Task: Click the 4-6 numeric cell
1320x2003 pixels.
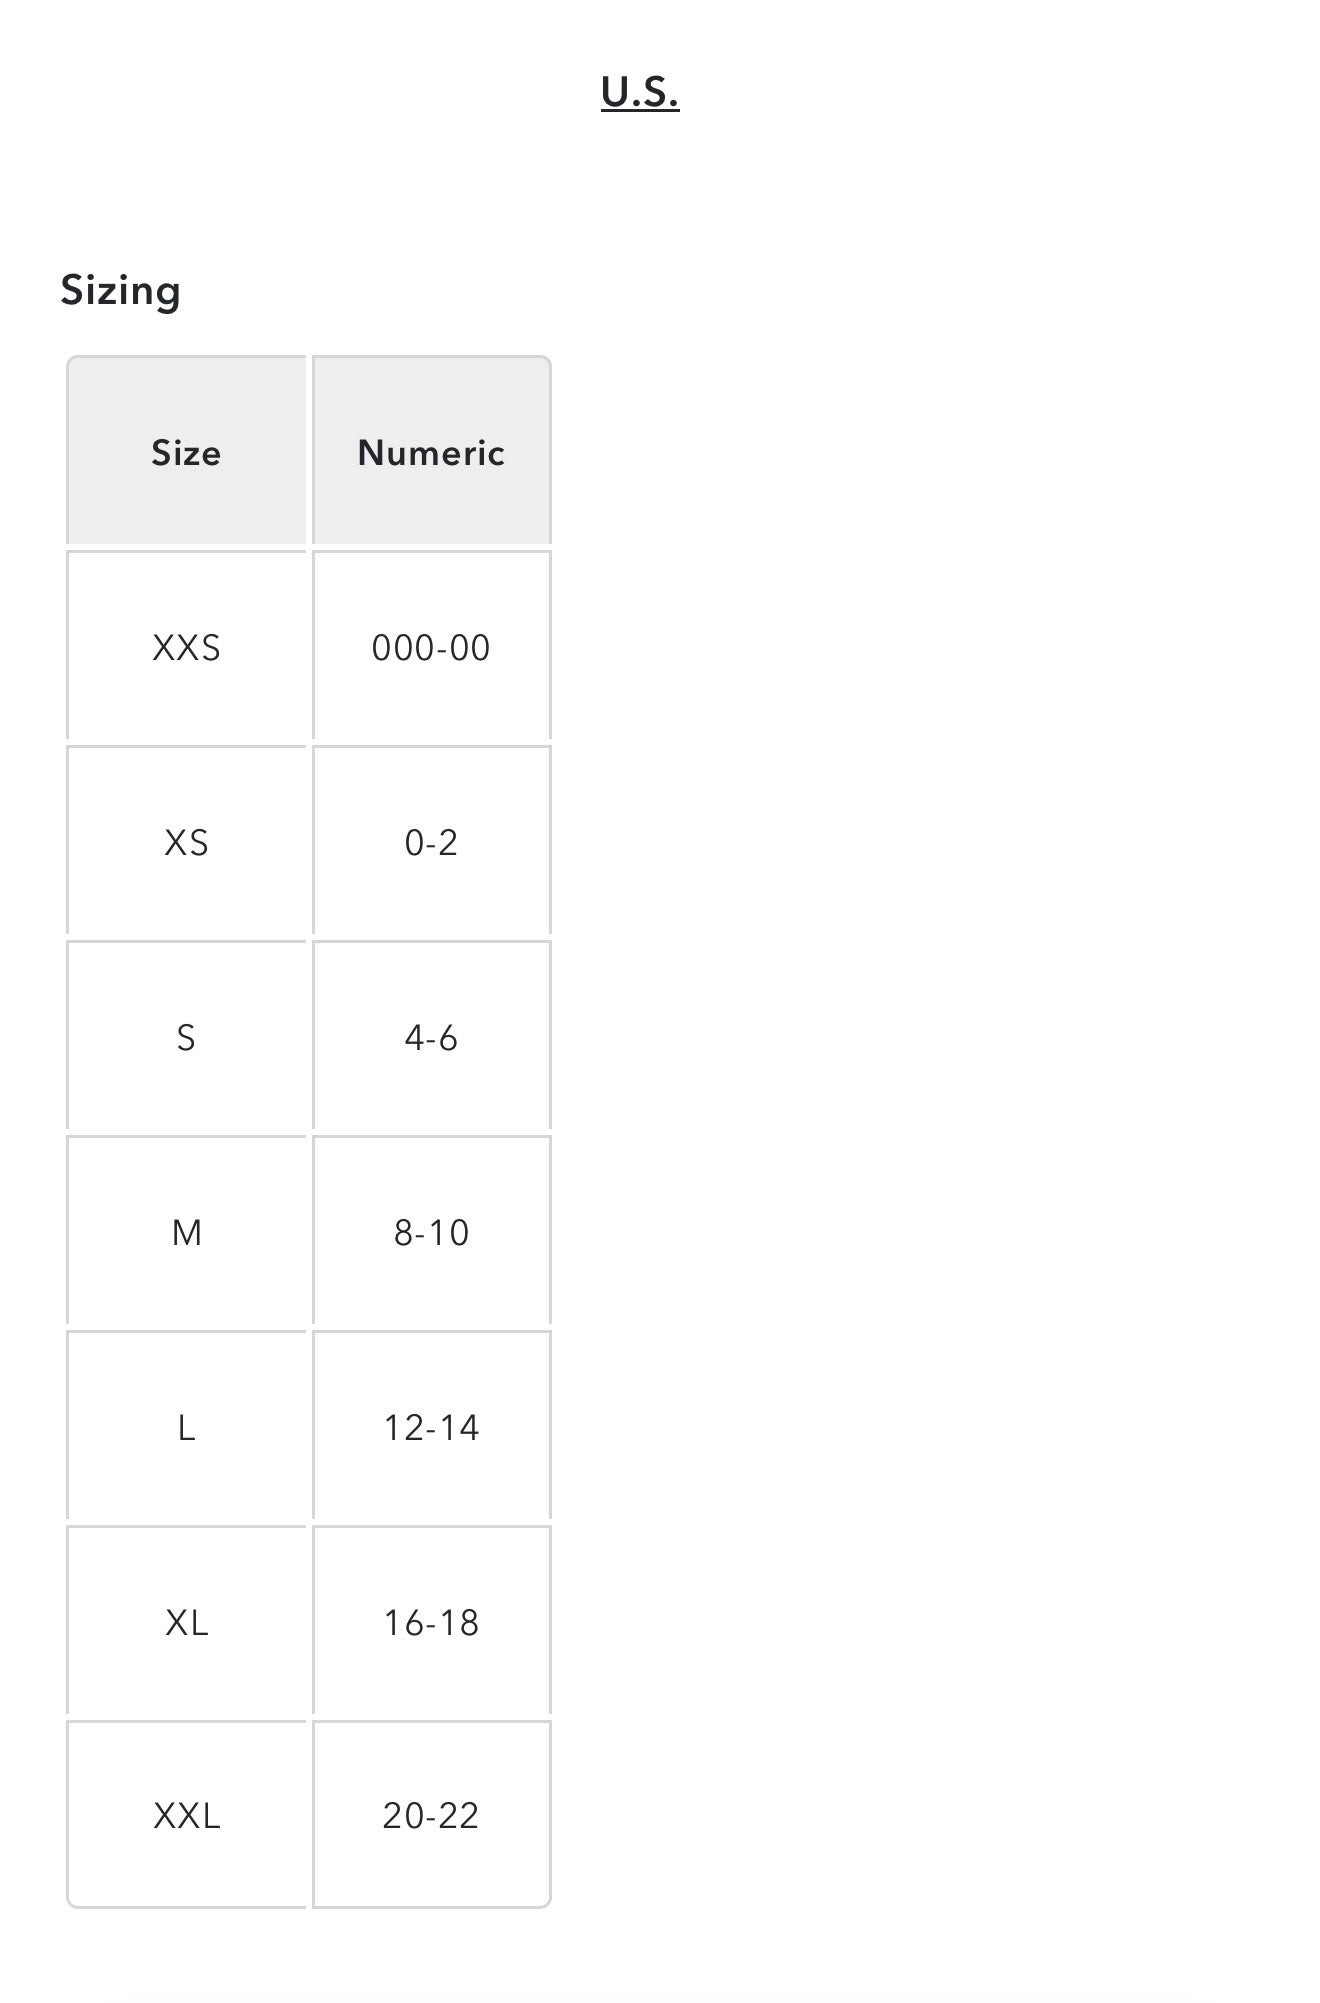Action: pyautogui.click(x=431, y=1036)
